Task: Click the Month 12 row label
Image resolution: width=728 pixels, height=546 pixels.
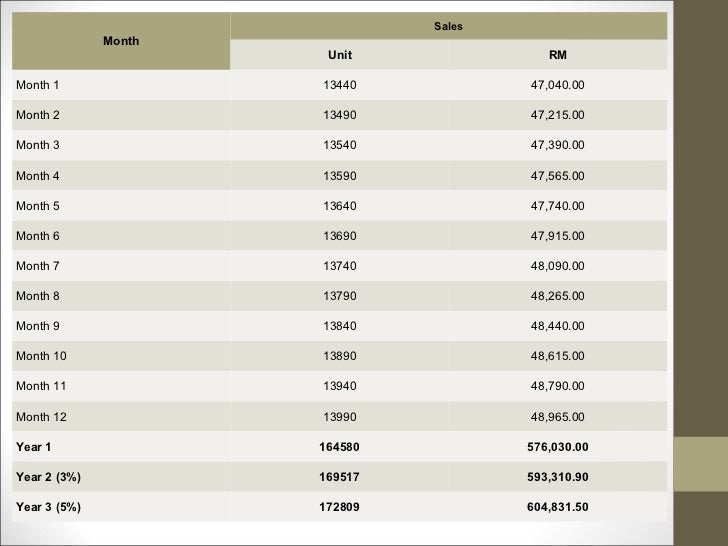Action: coord(41,417)
